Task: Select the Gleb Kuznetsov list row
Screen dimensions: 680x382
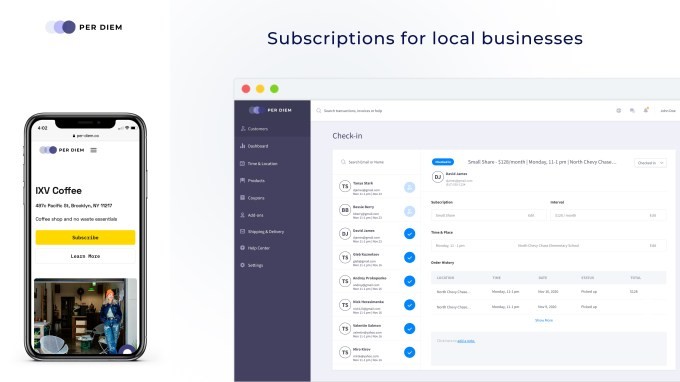Action: [x=376, y=258]
